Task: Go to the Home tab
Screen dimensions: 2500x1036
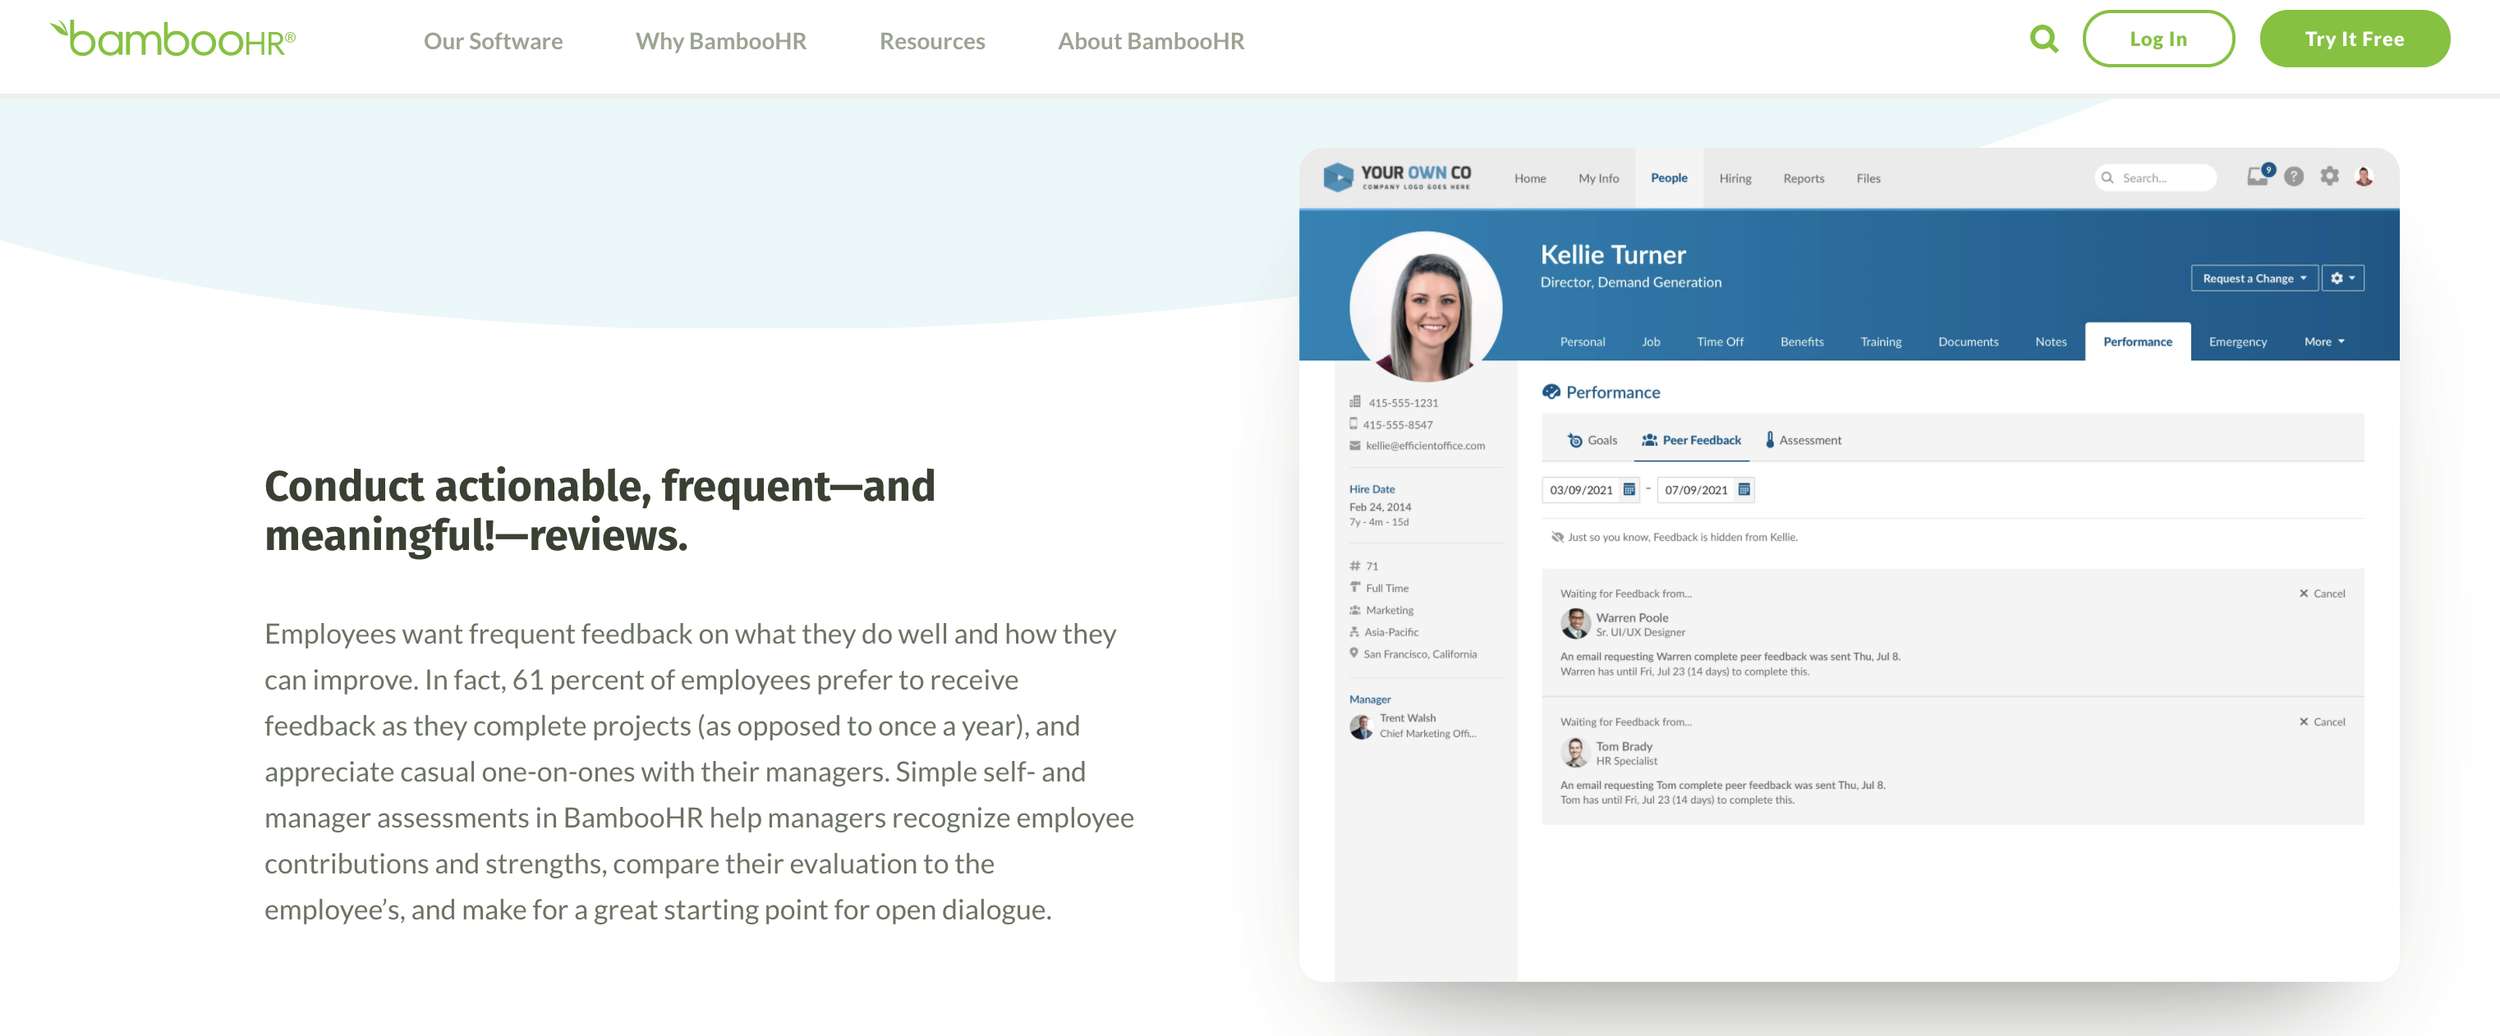Action: tap(1530, 178)
